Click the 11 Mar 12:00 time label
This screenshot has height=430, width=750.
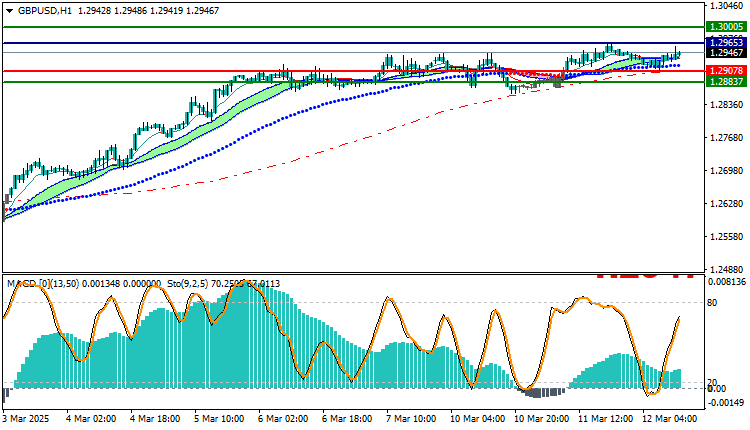[x=606, y=419]
